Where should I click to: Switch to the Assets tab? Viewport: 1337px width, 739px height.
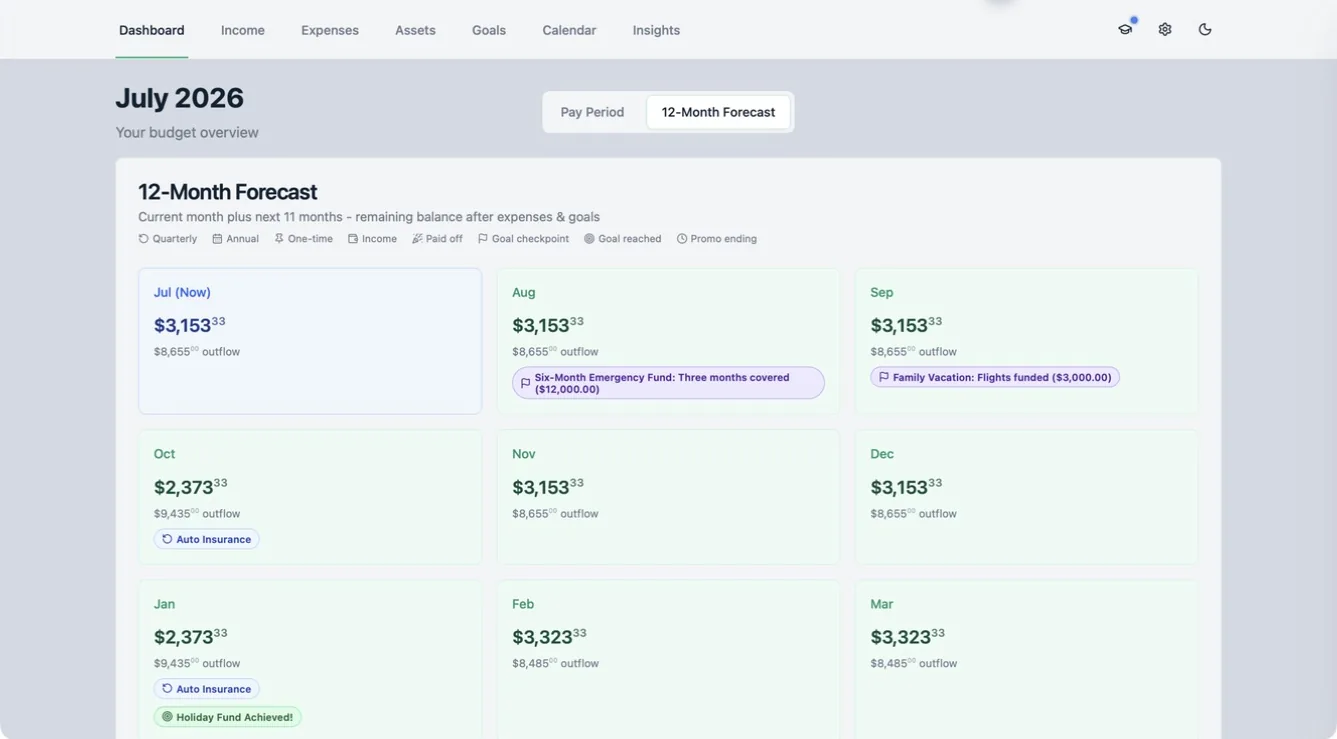point(415,30)
